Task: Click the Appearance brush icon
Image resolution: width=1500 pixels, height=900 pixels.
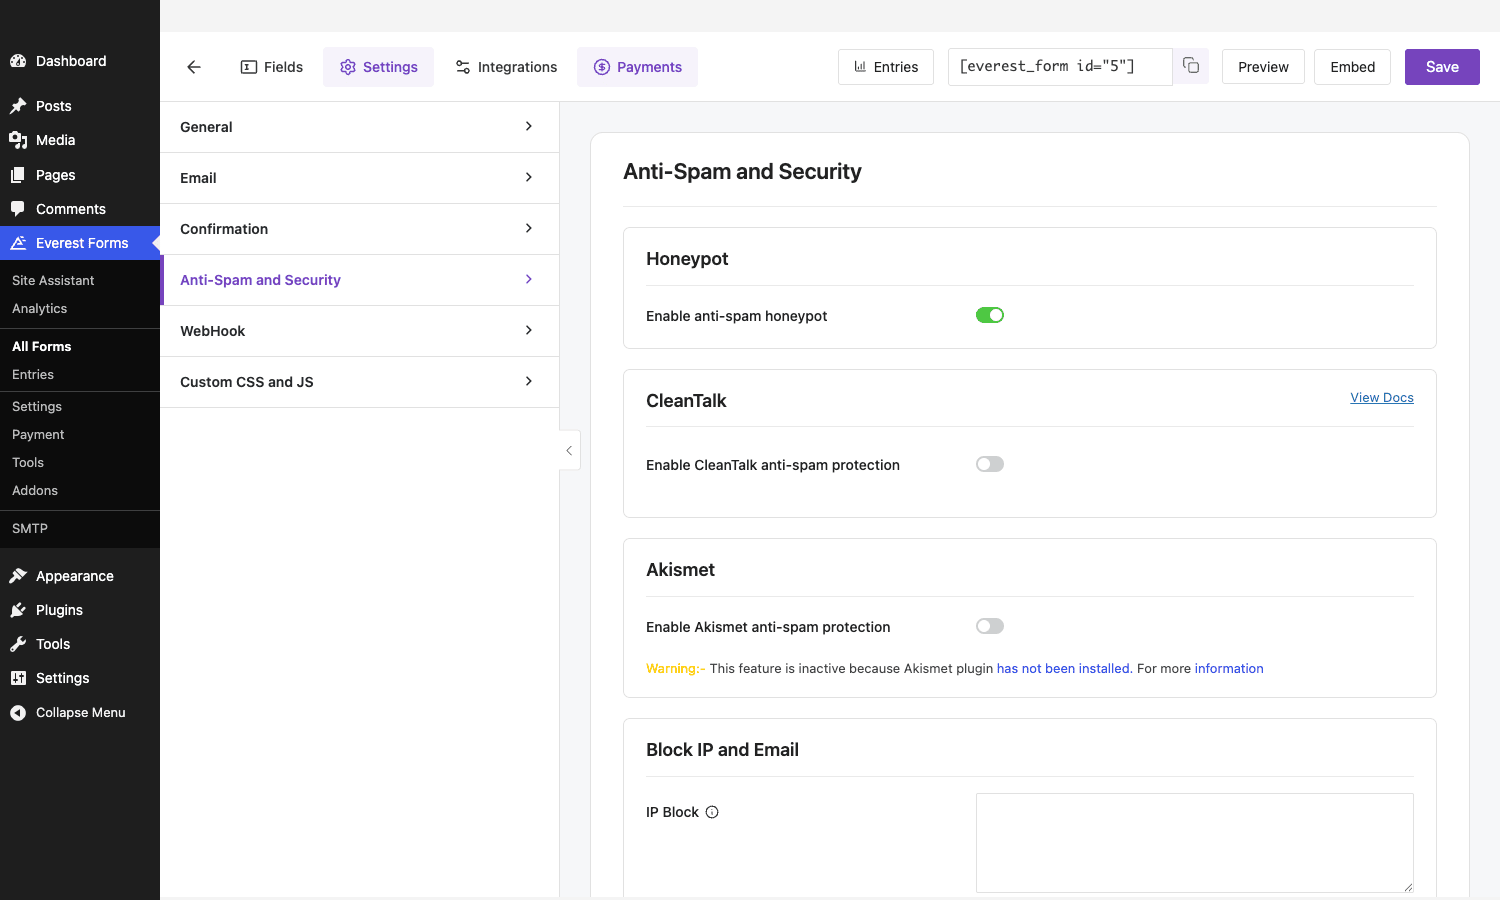Action: pos(18,576)
